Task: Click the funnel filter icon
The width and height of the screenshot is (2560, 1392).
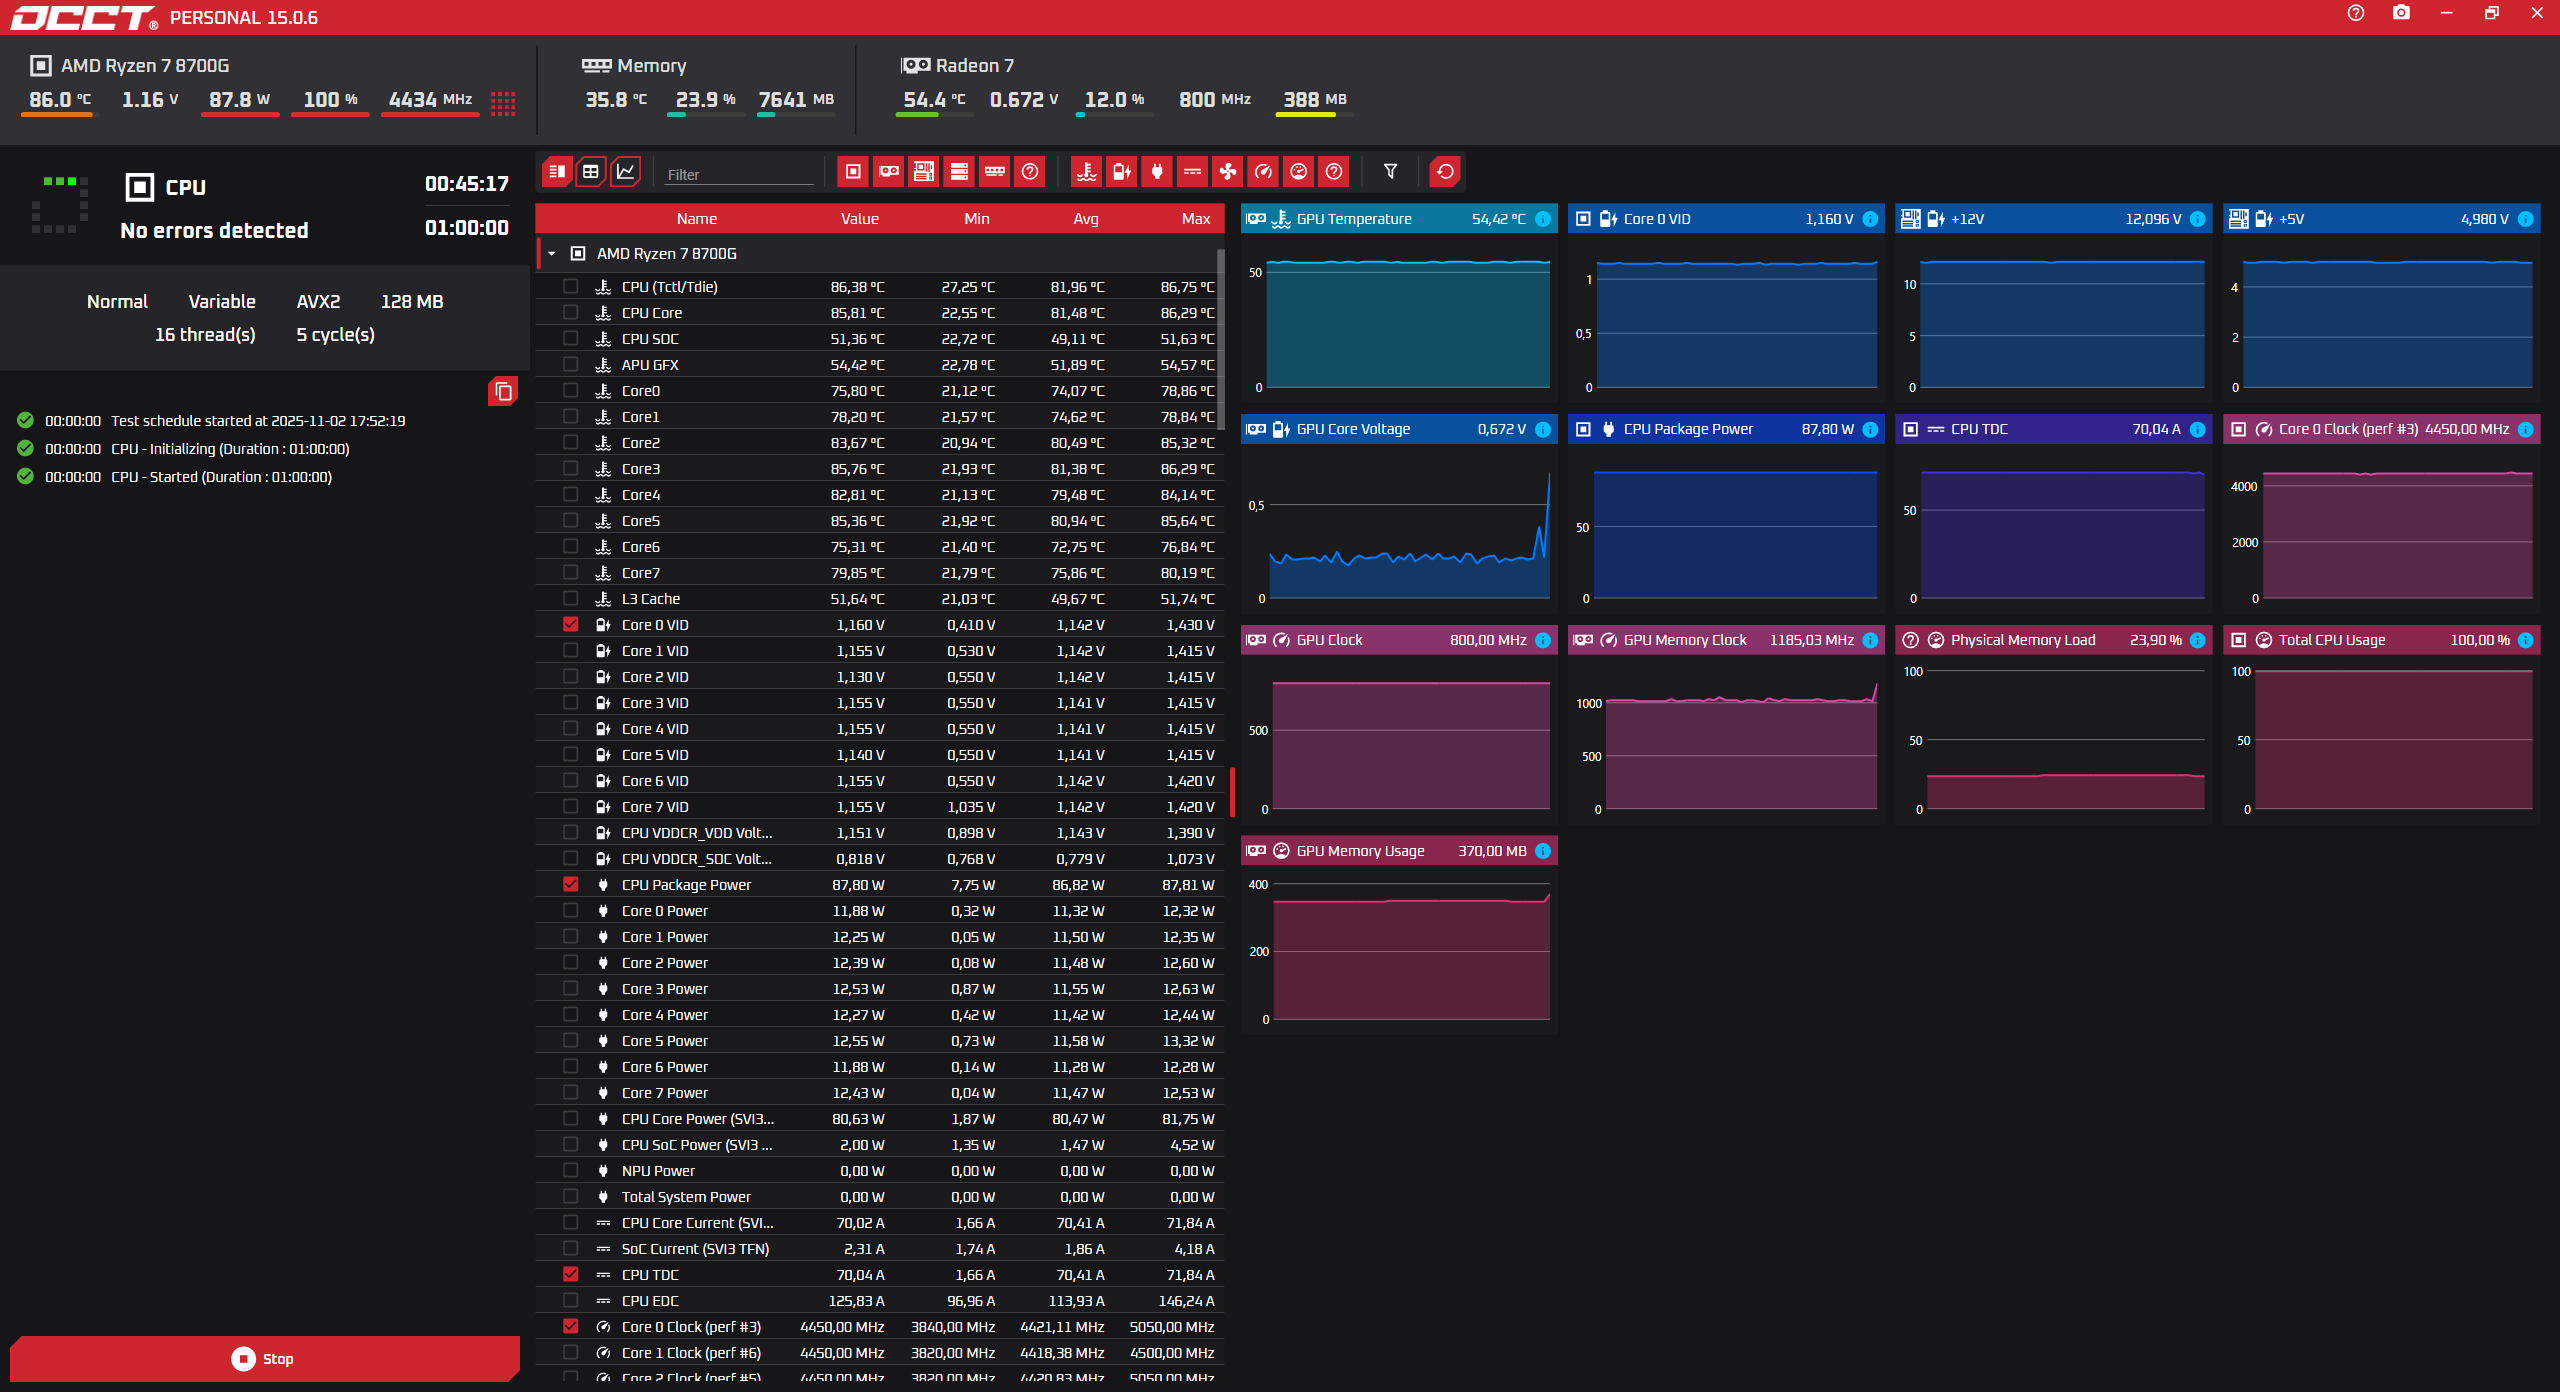Action: coord(1390,172)
